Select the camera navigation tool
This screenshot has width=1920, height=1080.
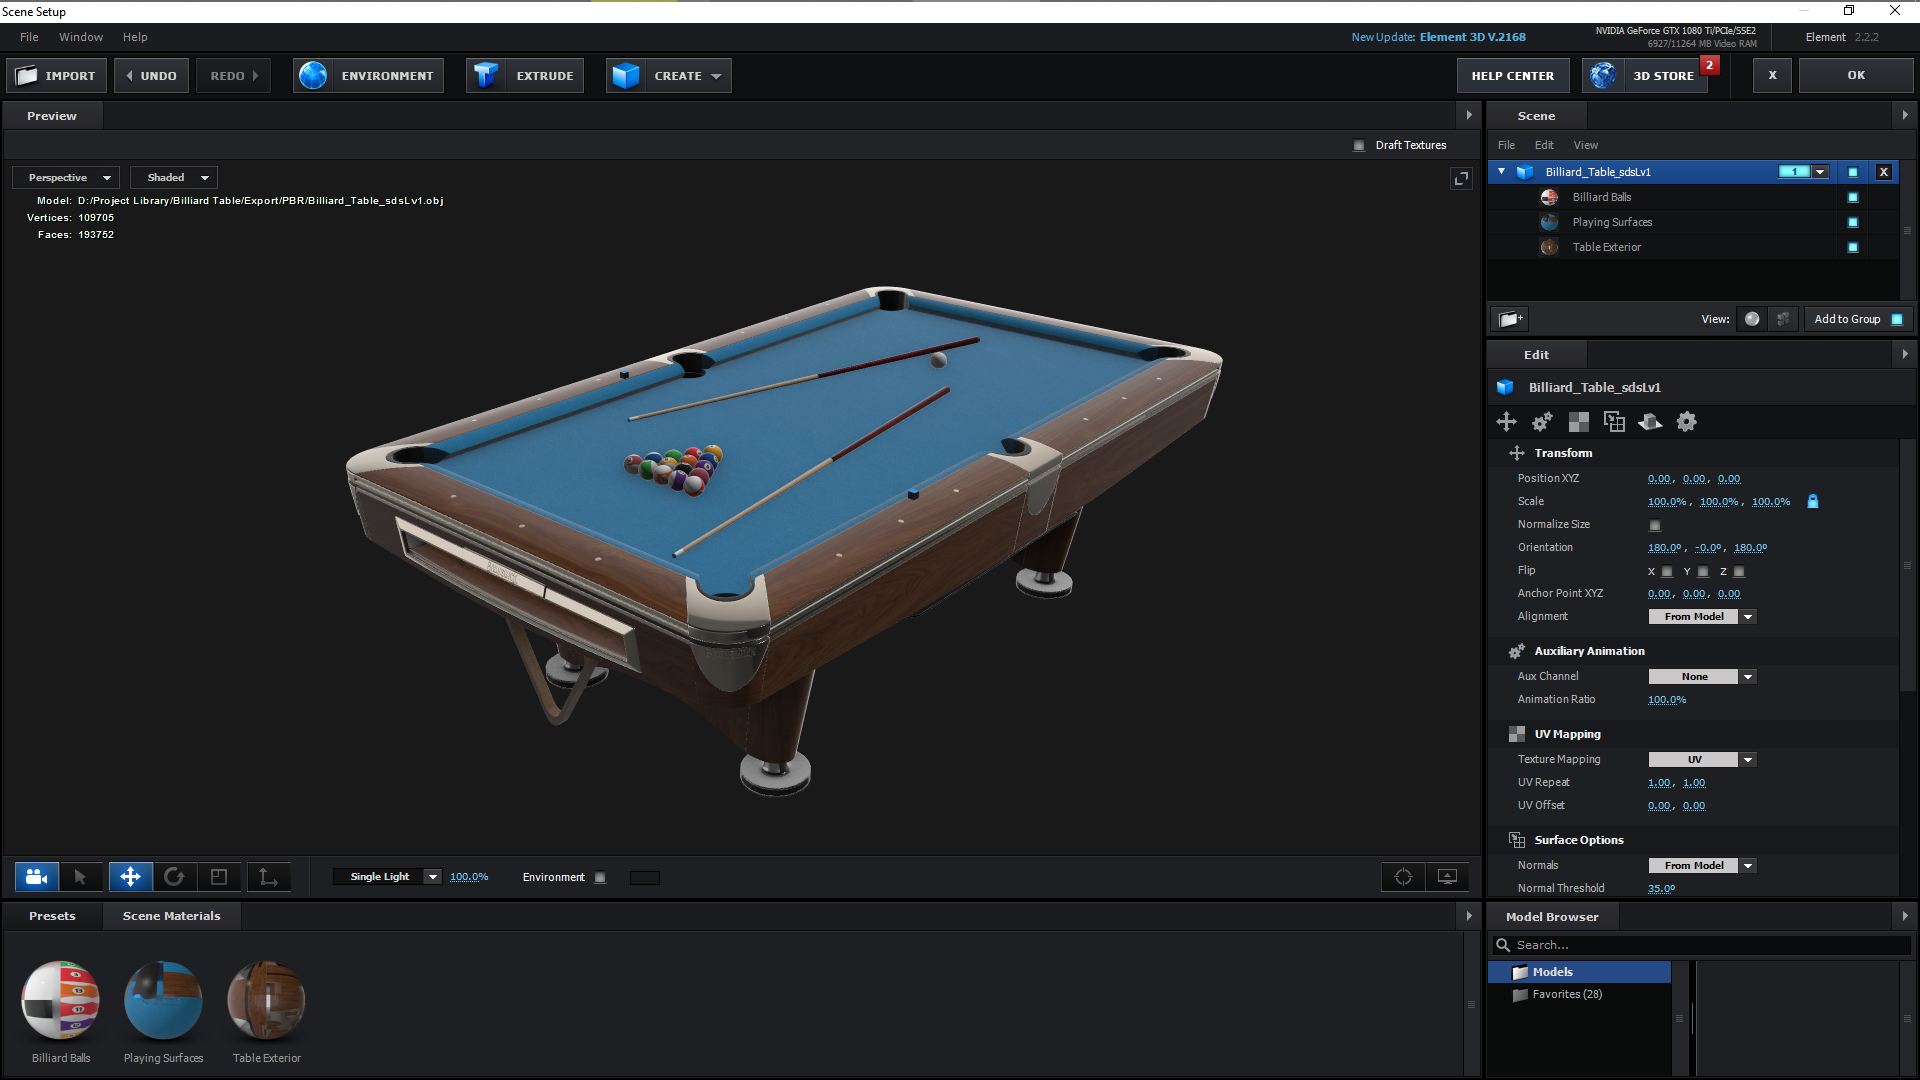36,877
